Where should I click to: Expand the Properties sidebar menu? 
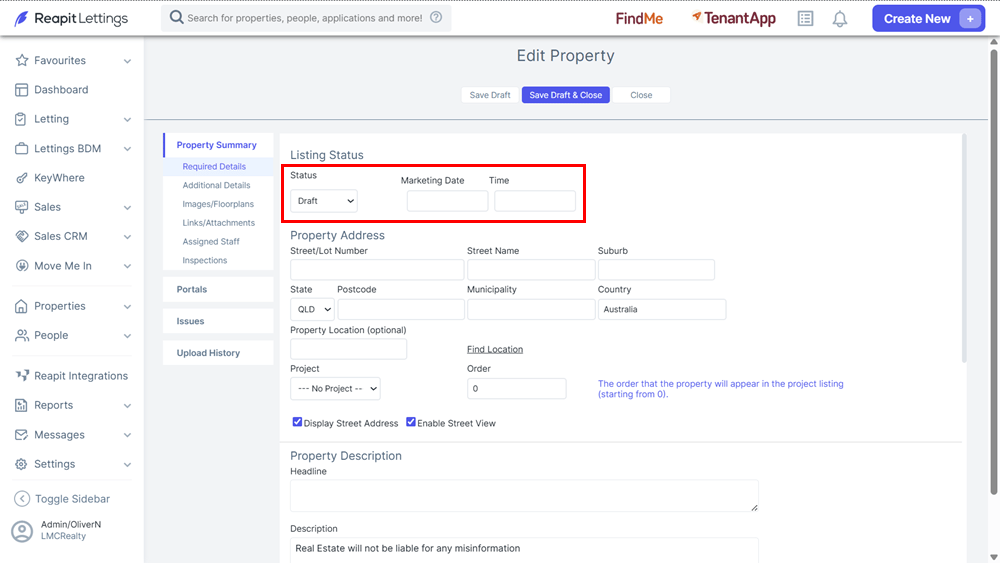[73, 306]
